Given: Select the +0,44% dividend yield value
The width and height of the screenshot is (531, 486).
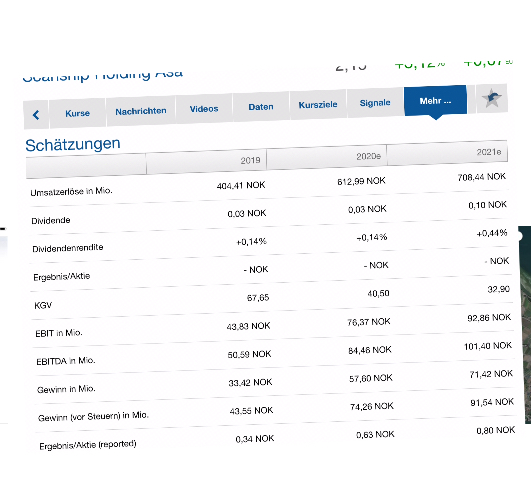Looking at the screenshot, I should pyautogui.click(x=492, y=233).
